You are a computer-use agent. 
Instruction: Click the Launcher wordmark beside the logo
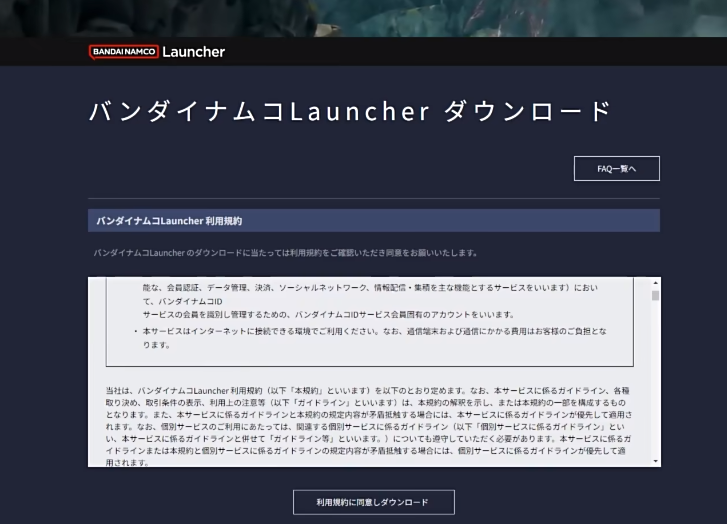193,52
